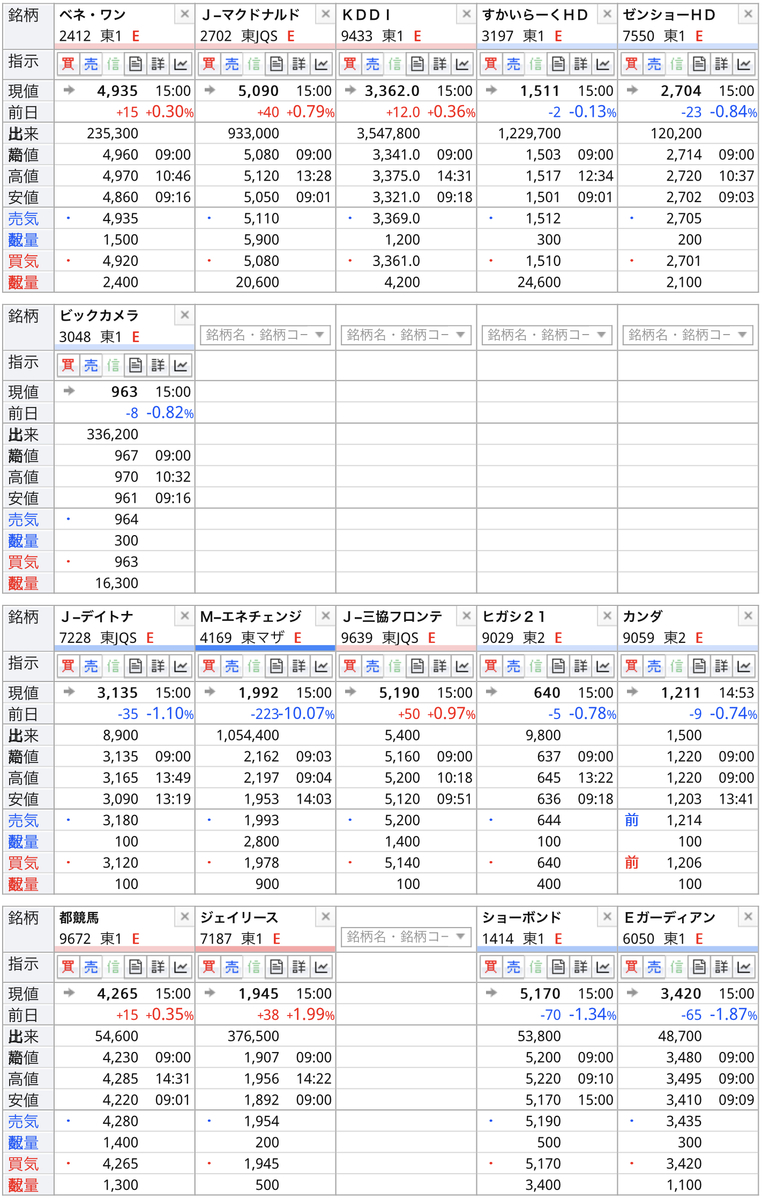Click the 買 buy icon for ショーボンド
Viewport: 762px width, 1200px height.
click(x=490, y=967)
